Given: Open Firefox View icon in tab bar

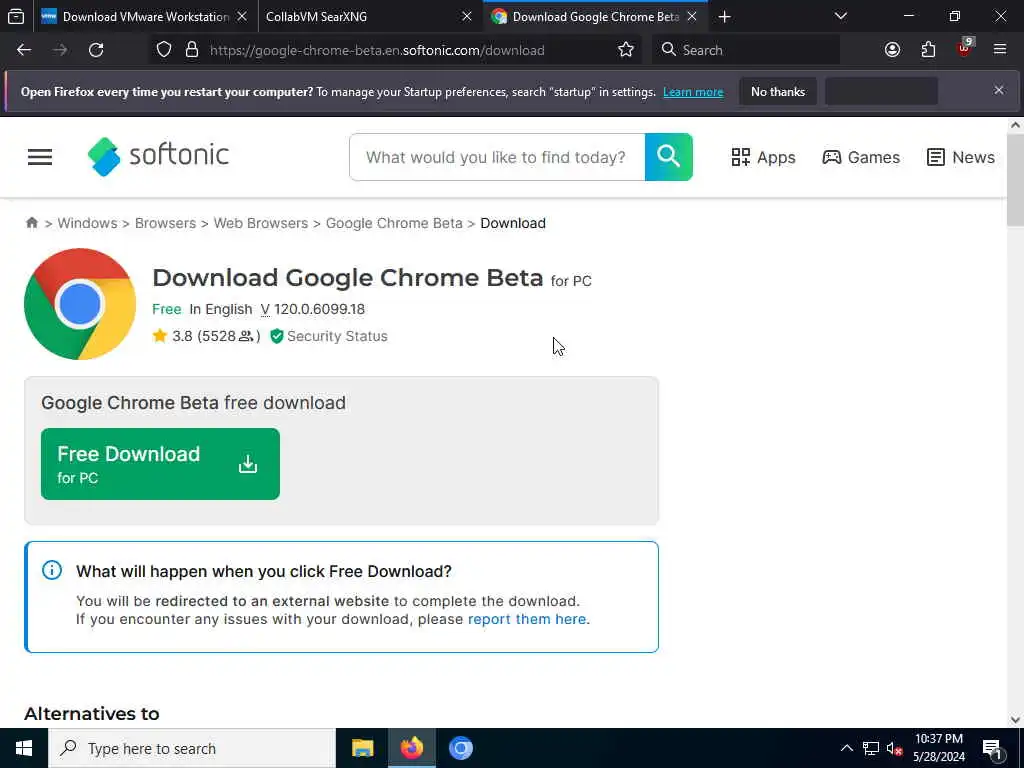Looking at the screenshot, I should (16, 16).
